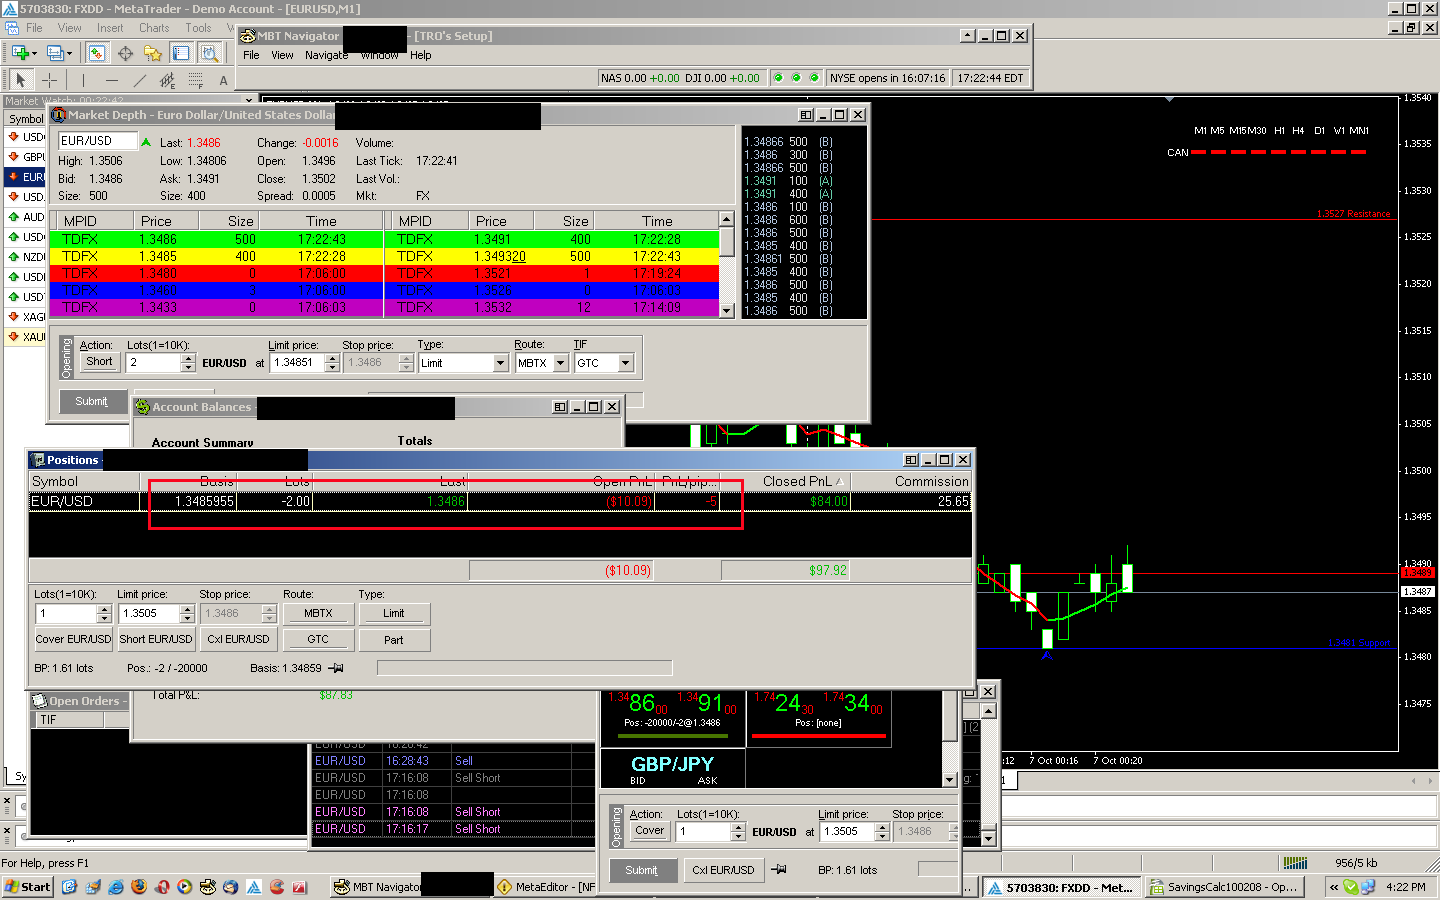This screenshot has width=1440, height=900.
Task: Click the pin icon beside Basis
Action: click(x=336, y=668)
